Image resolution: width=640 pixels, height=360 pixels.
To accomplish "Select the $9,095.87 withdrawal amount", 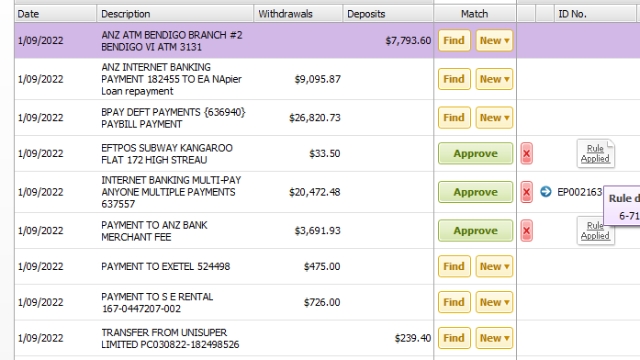I will (318, 79).
